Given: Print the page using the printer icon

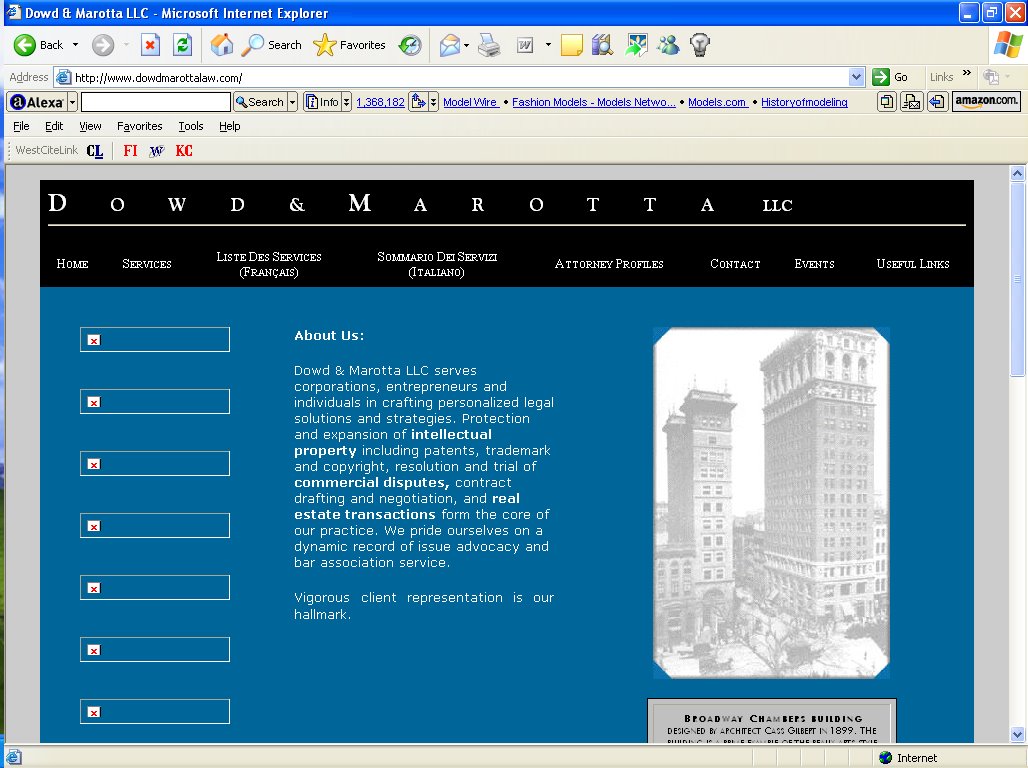Looking at the screenshot, I should pyautogui.click(x=488, y=45).
